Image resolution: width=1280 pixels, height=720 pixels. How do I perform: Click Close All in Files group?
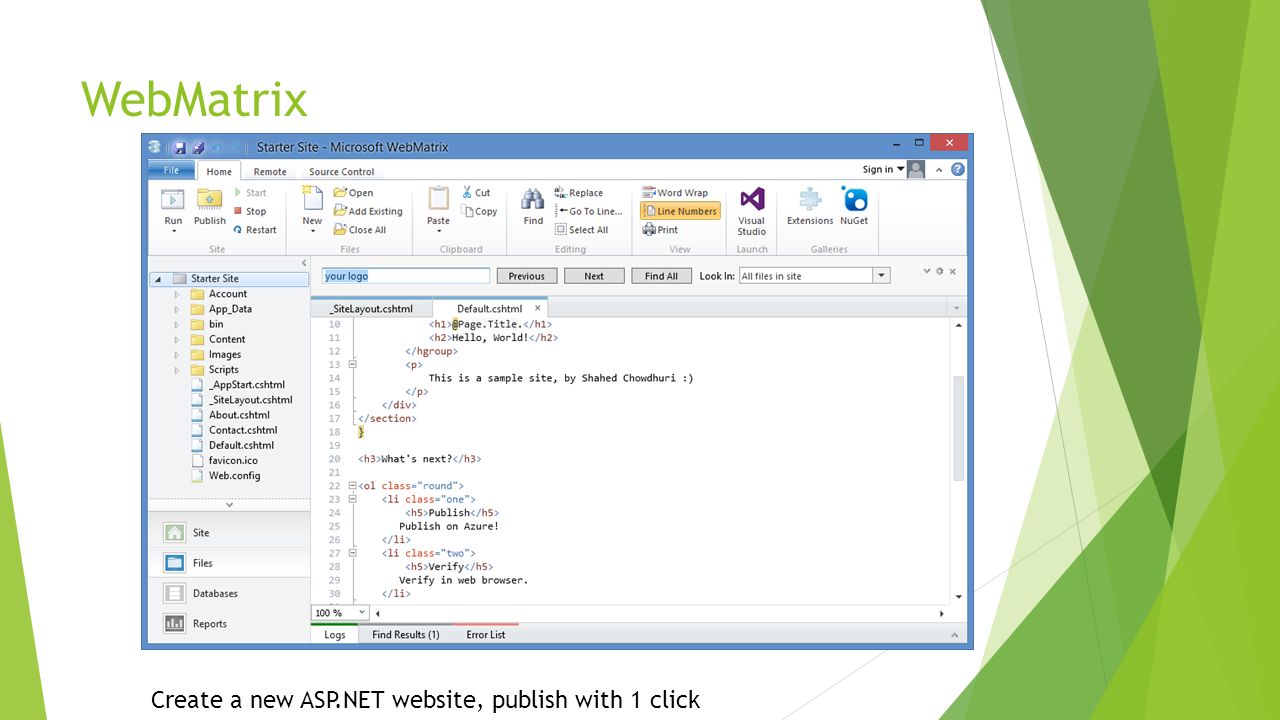coord(360,230)
